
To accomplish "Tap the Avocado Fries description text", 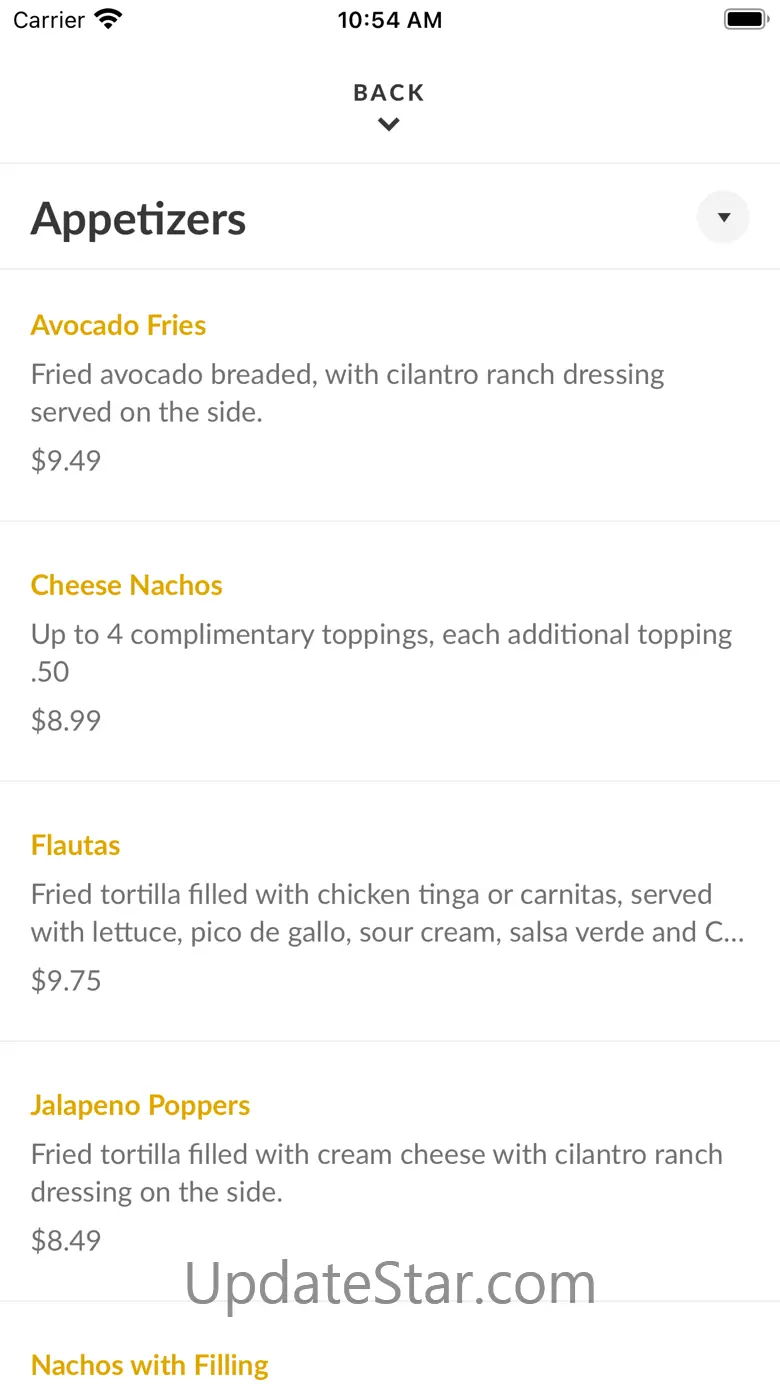I will [348, 393].
